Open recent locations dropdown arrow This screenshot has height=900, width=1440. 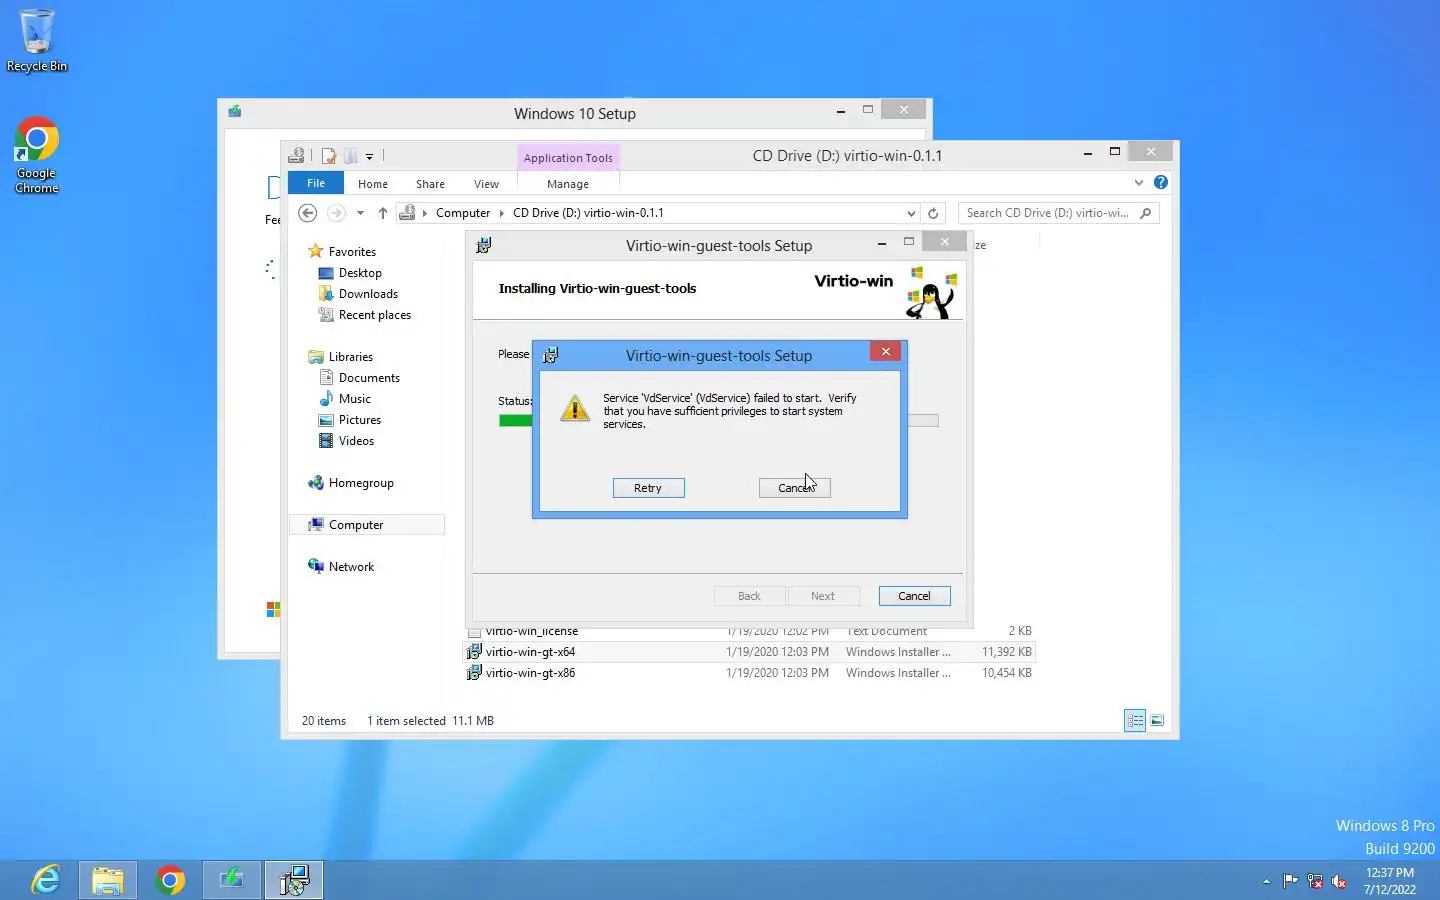pos(360,213)
